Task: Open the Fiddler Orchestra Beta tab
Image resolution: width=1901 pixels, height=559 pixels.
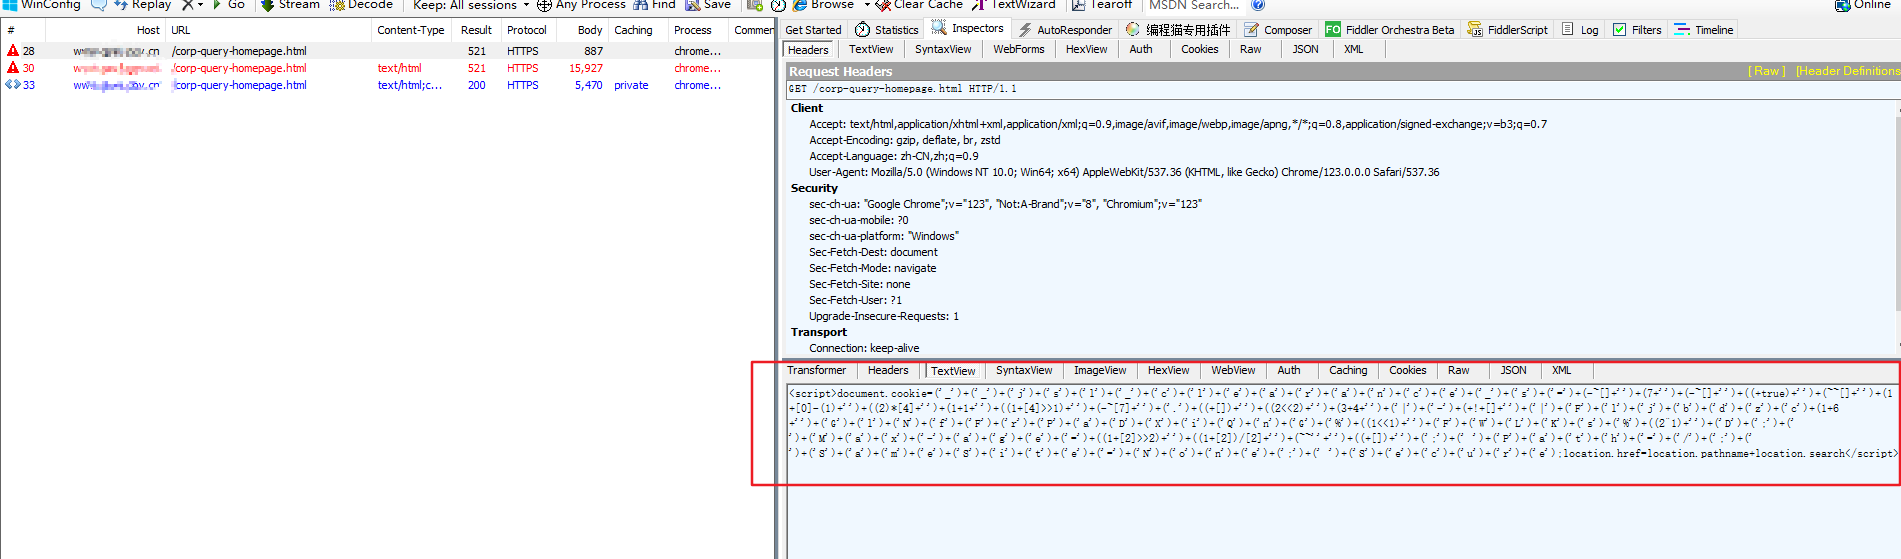Action: pos(1390,30)
